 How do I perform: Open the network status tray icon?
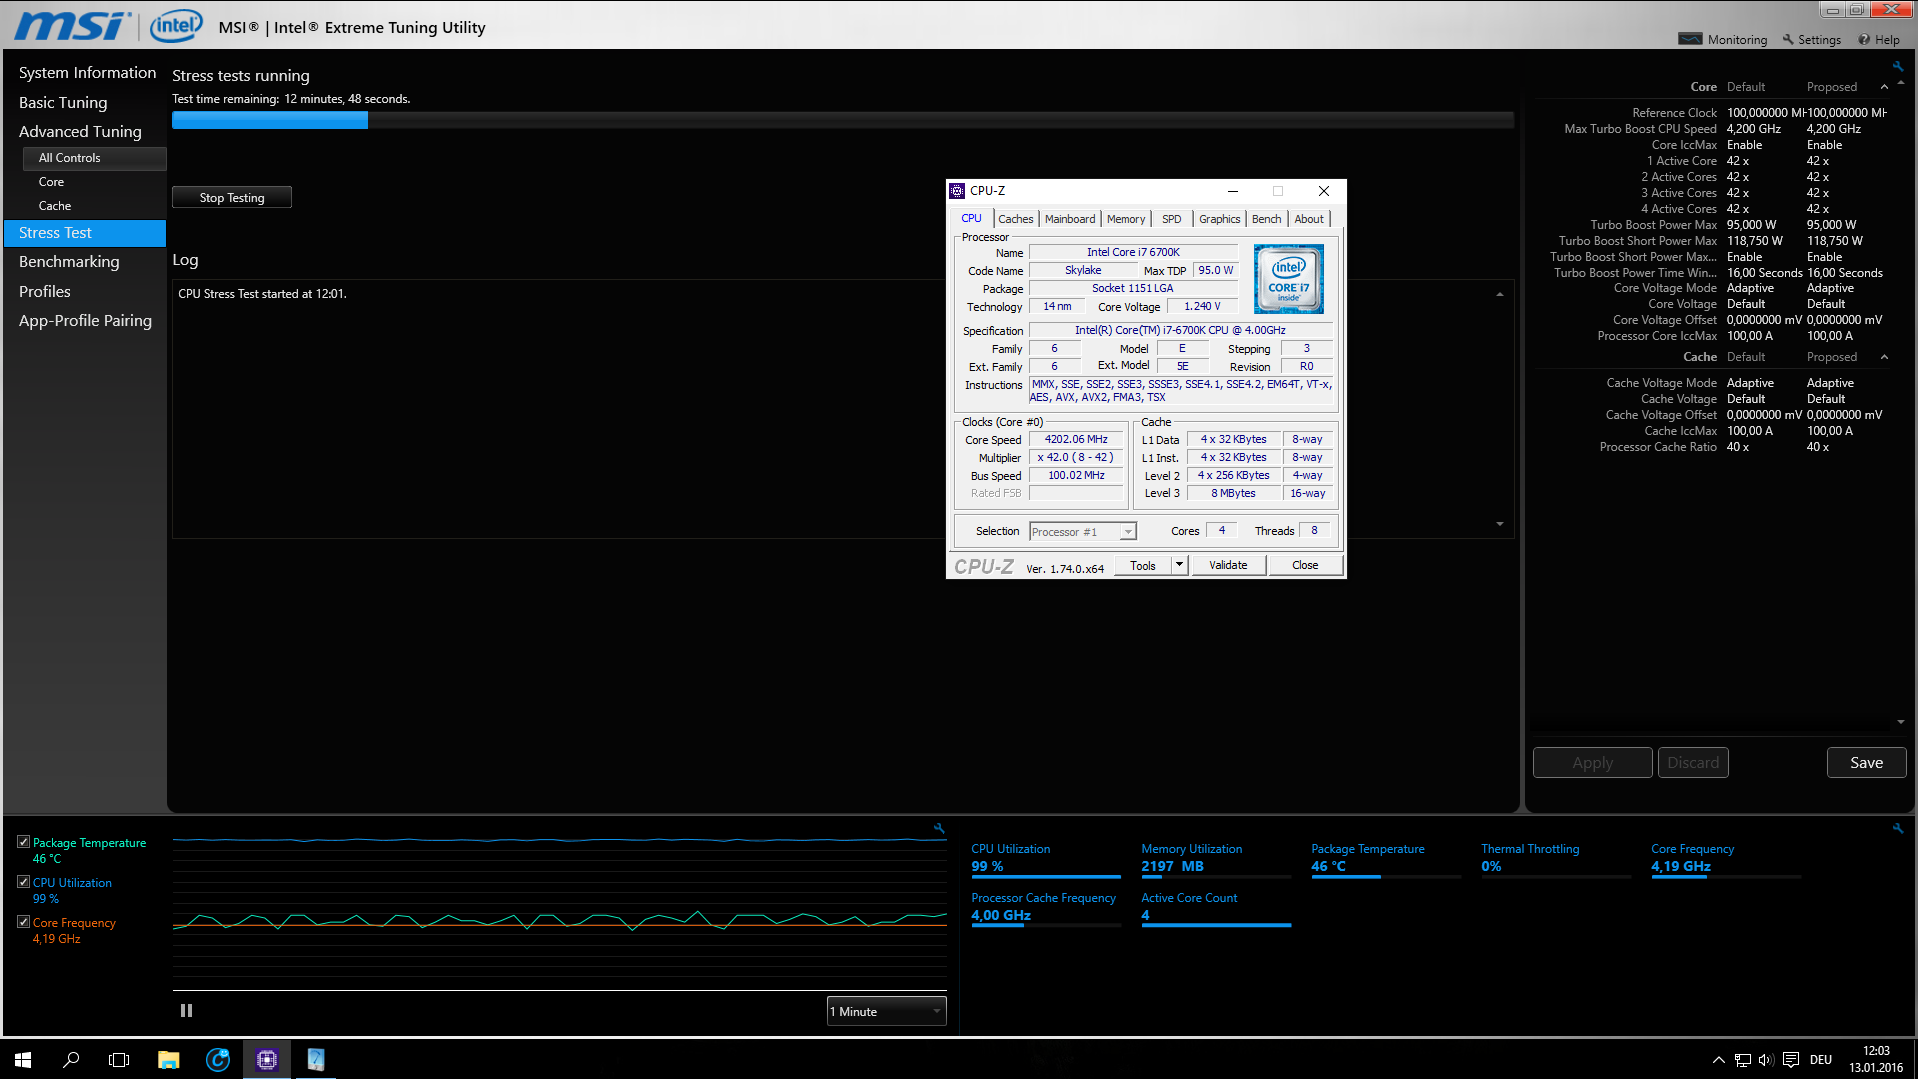1743,1060
